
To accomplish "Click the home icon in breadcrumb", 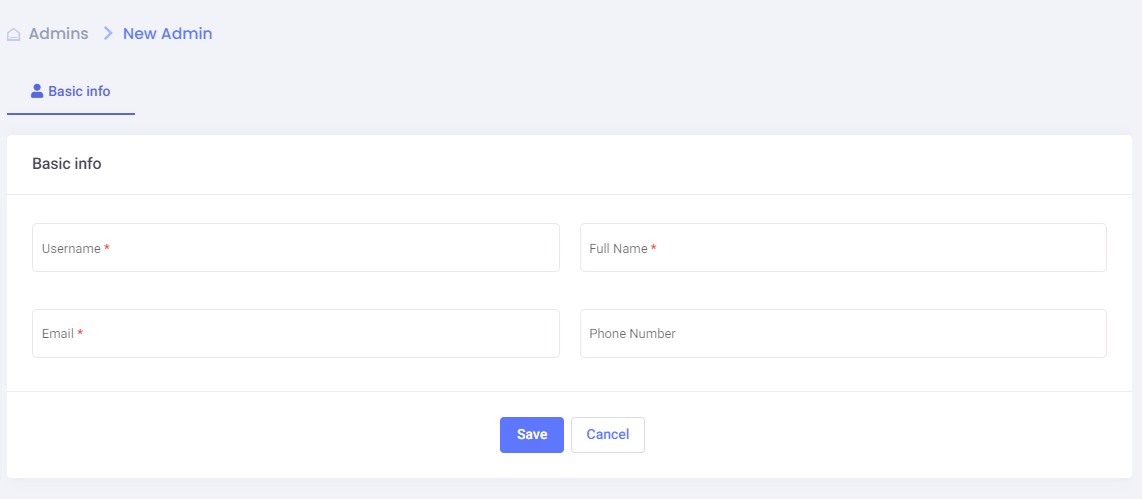I will tap(14, 34).
